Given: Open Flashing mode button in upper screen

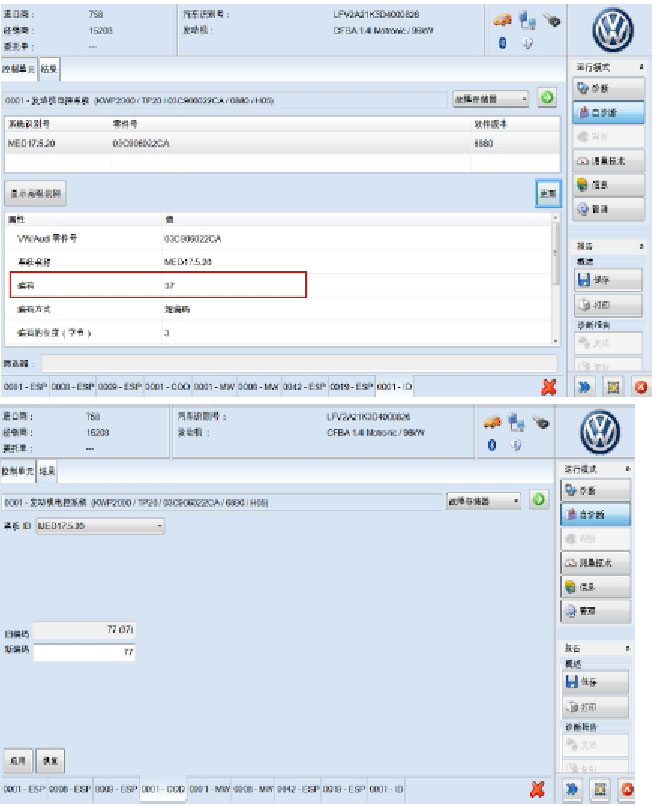Looking at the screenshot, I should (608, 136).
